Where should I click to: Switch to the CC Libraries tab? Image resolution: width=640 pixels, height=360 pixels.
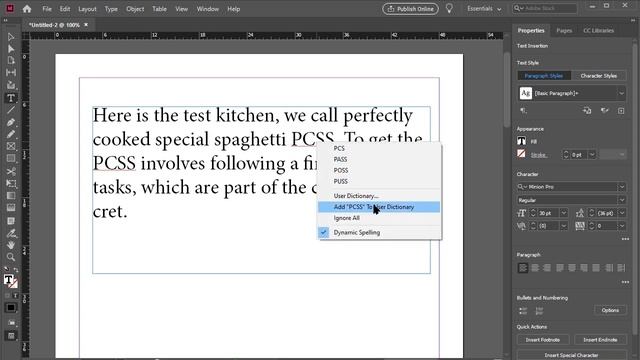pyautogui.click(x=598, y=31)
